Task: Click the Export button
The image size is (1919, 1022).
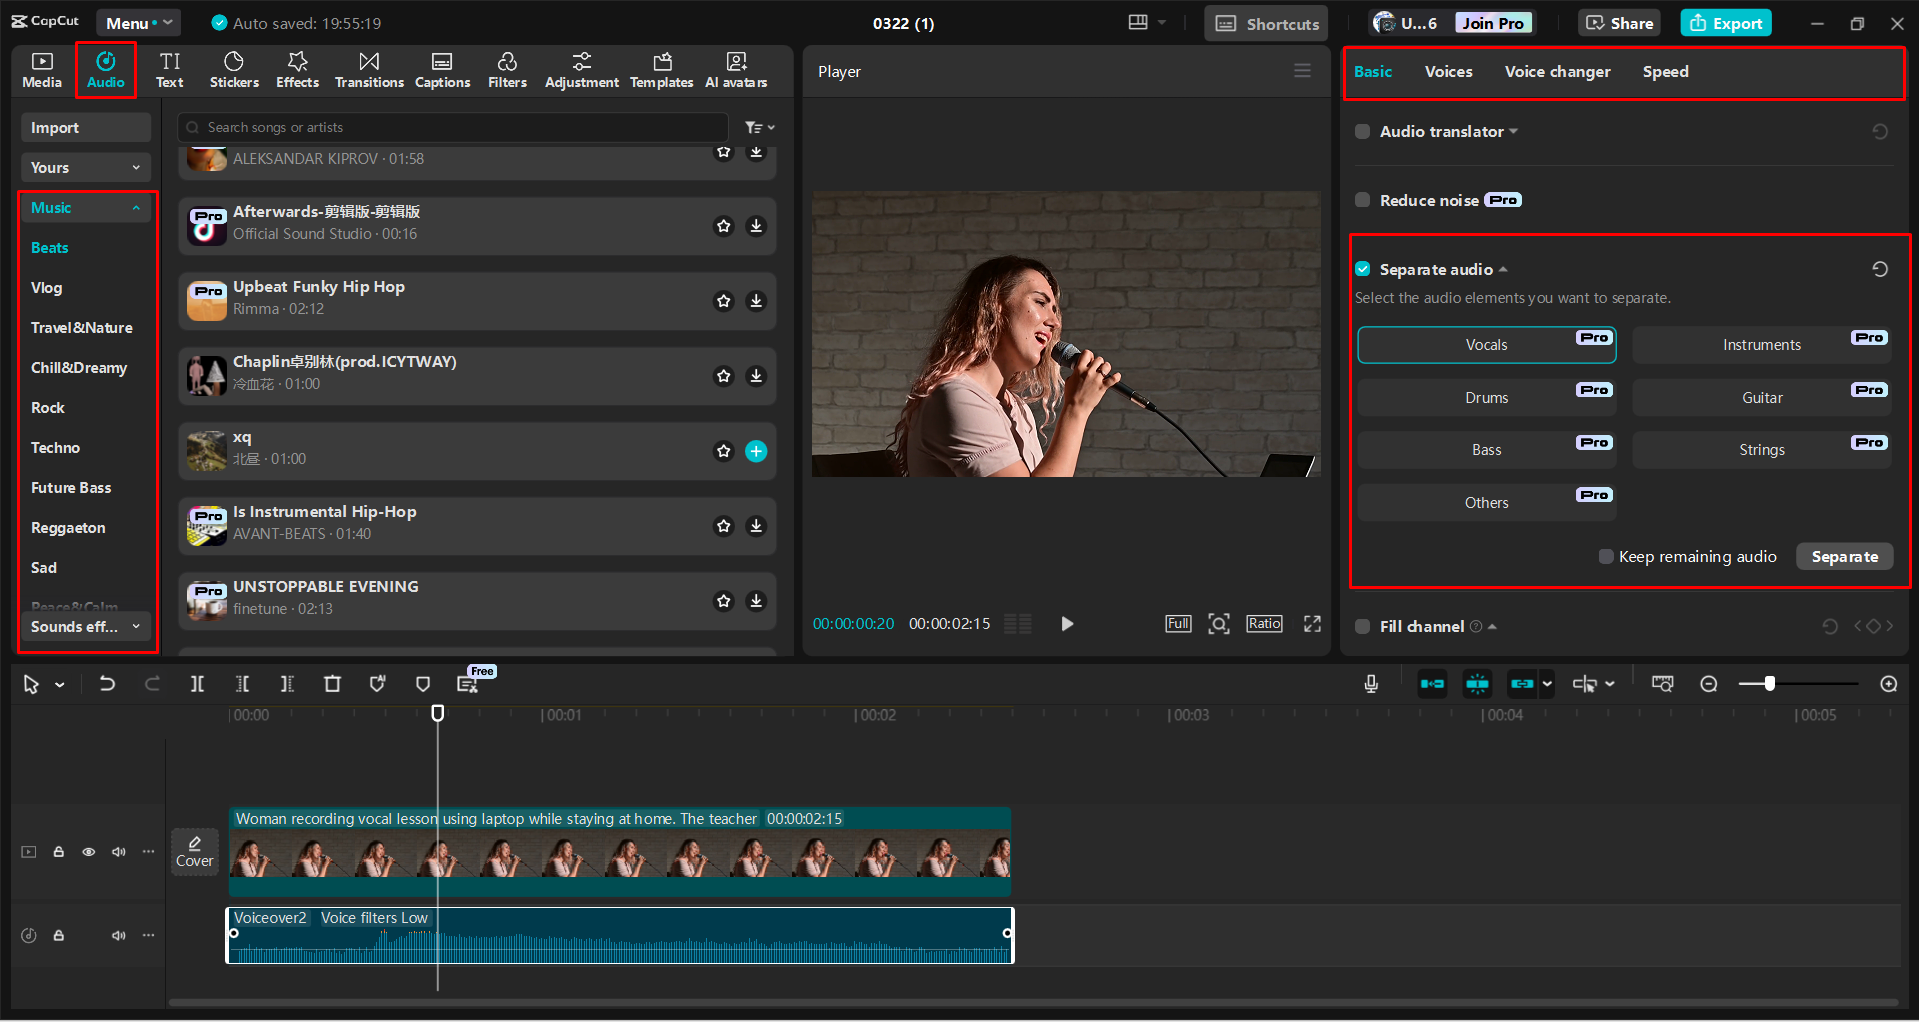Action: tap(1724, 22)
